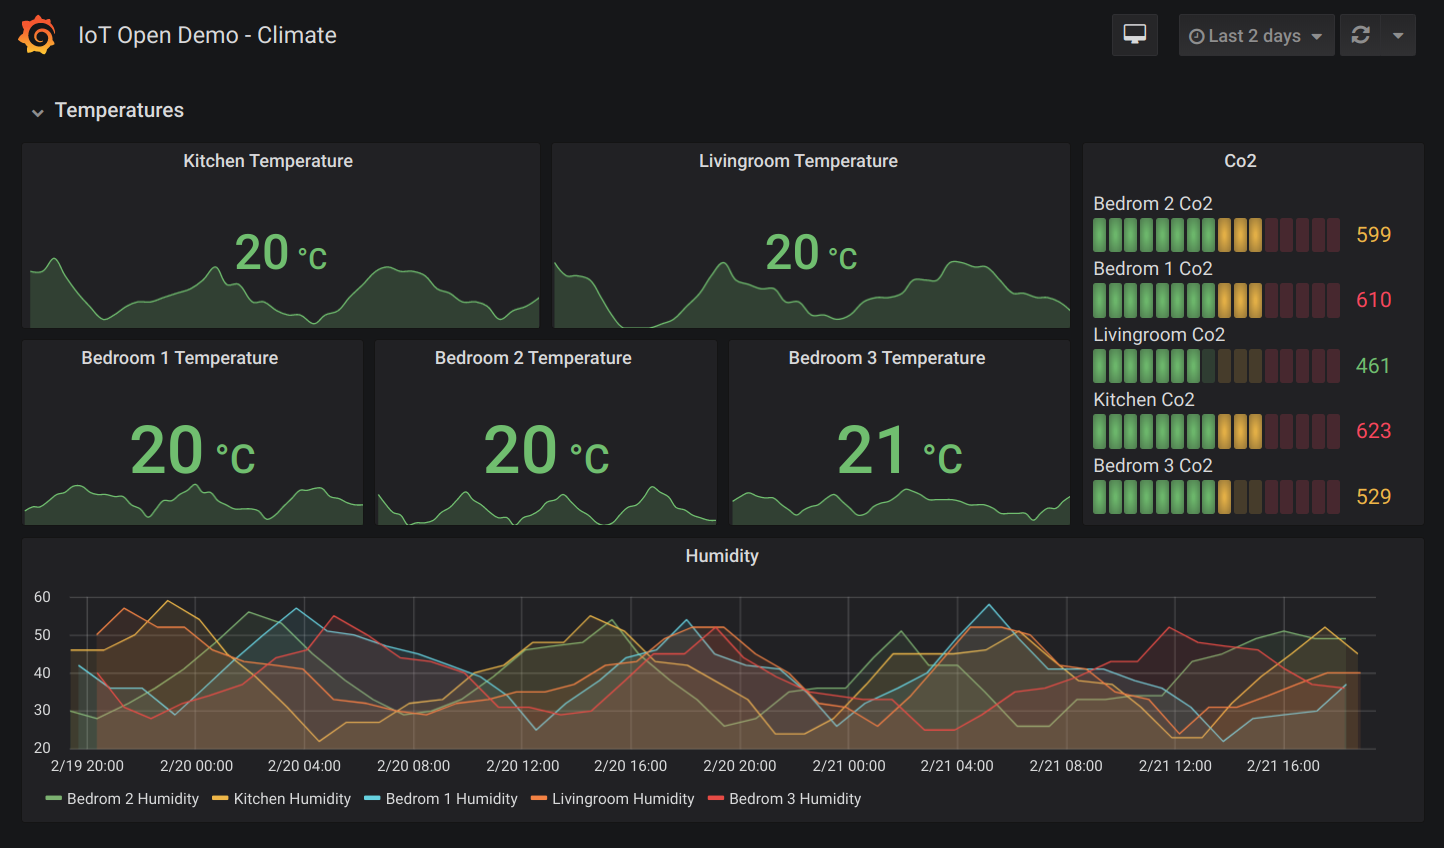Viewport: 1444px width, 848px height.
Task: Click the Livingroom Co2 bar gauge
Action: [1216, 366]
